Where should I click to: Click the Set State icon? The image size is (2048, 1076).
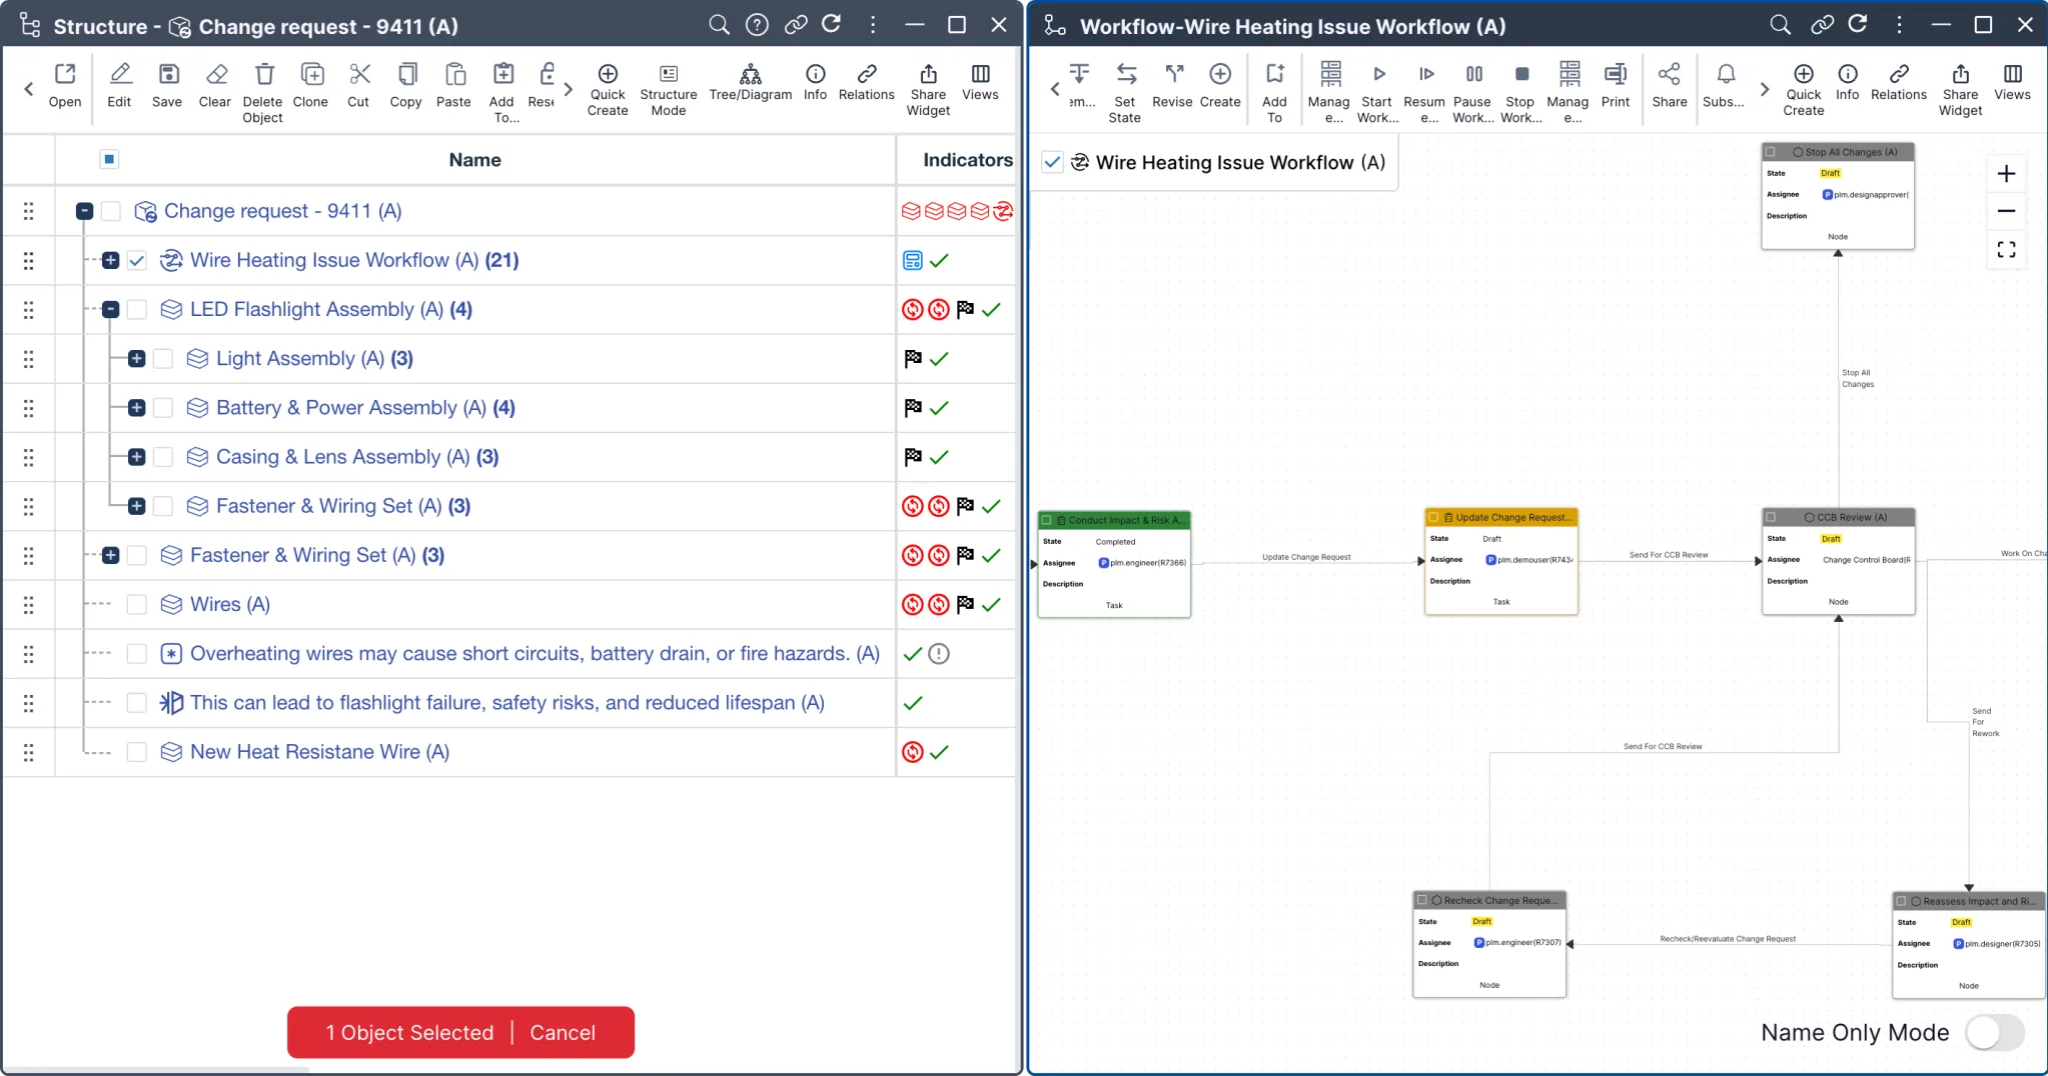tap(1126, 75)
